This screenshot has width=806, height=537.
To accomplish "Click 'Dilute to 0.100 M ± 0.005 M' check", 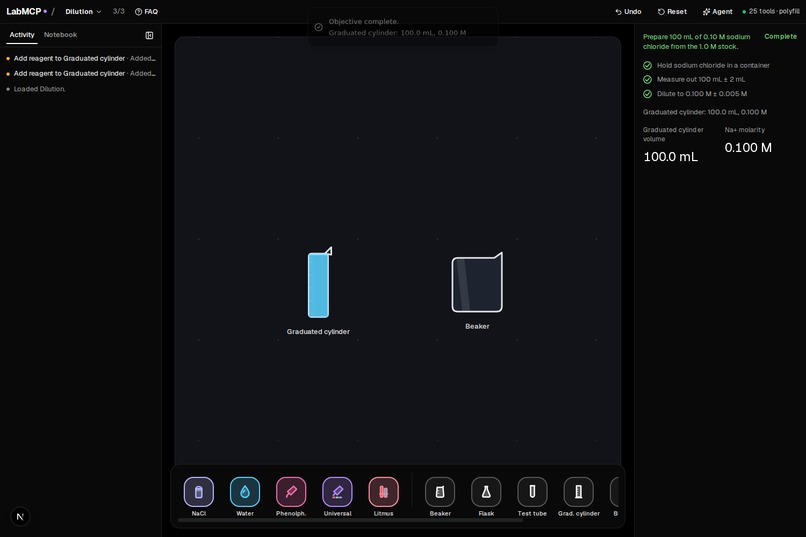I will 695,94.
